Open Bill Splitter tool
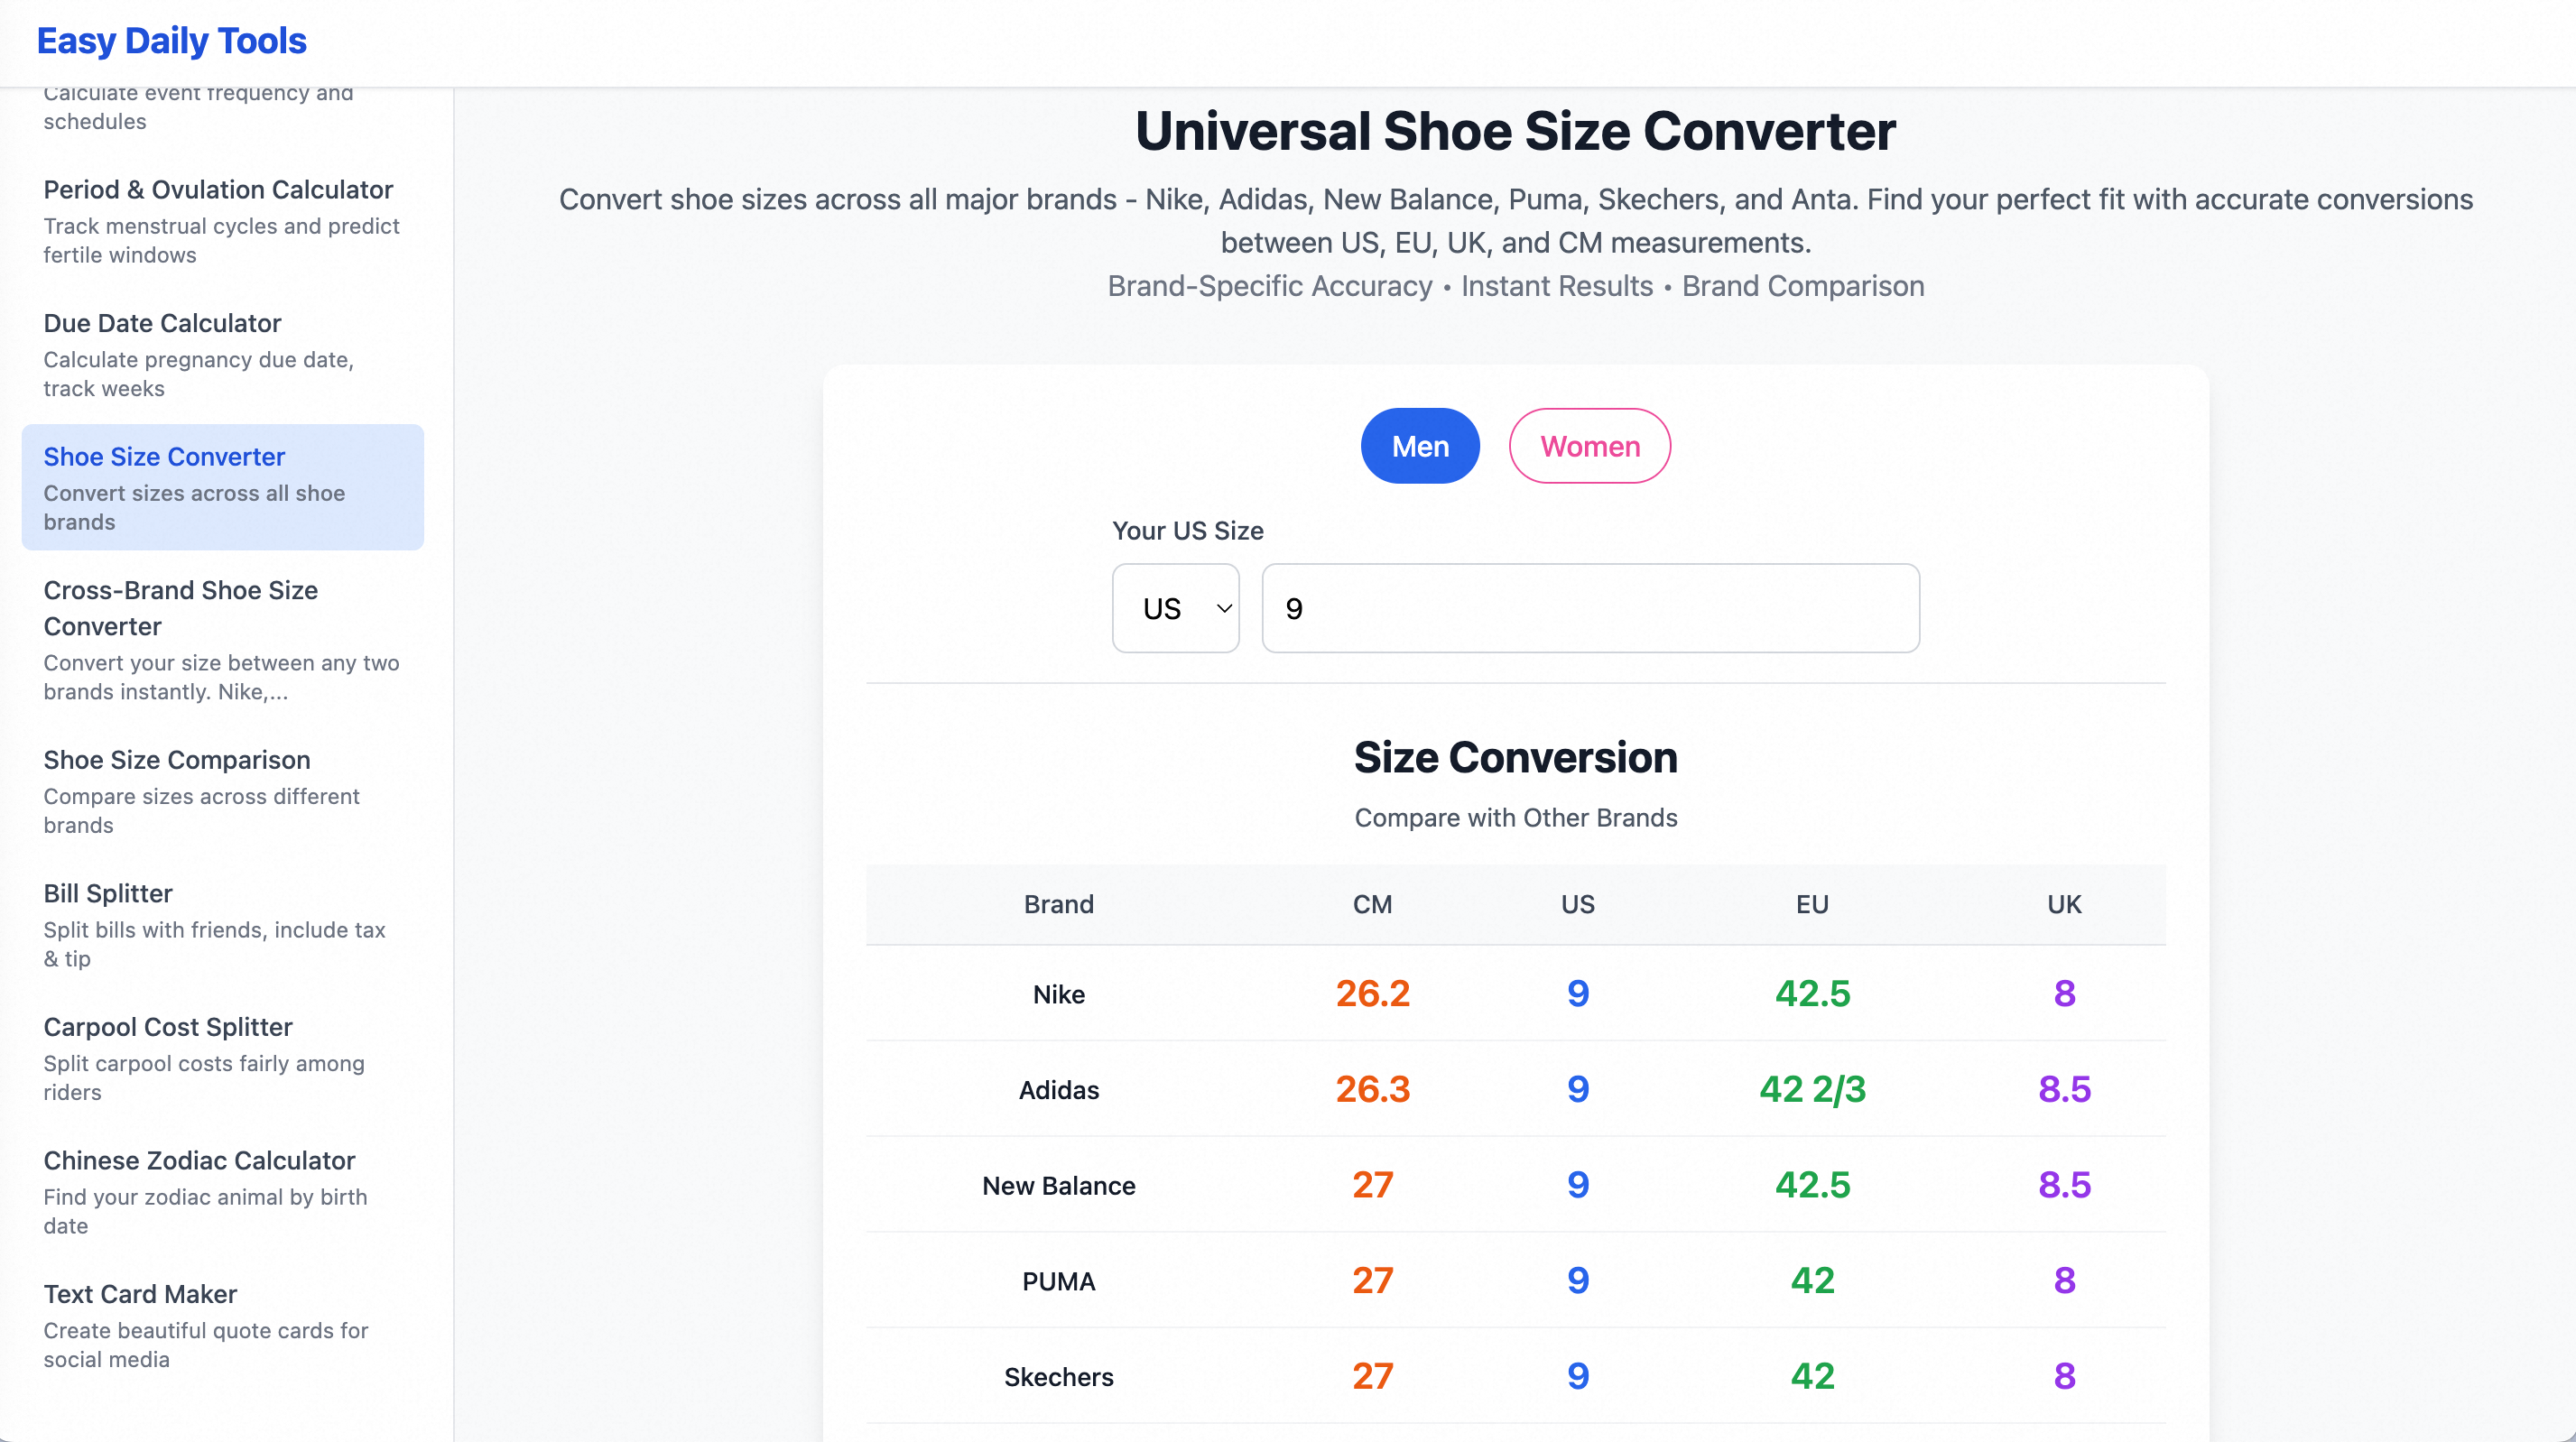Screen dimensions: 2576x1442 pyautogui.click(x=223, y=924)
